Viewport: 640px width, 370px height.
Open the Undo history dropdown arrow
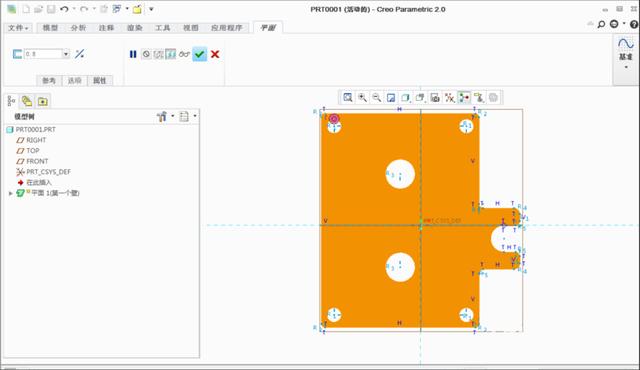coord(74,9)
